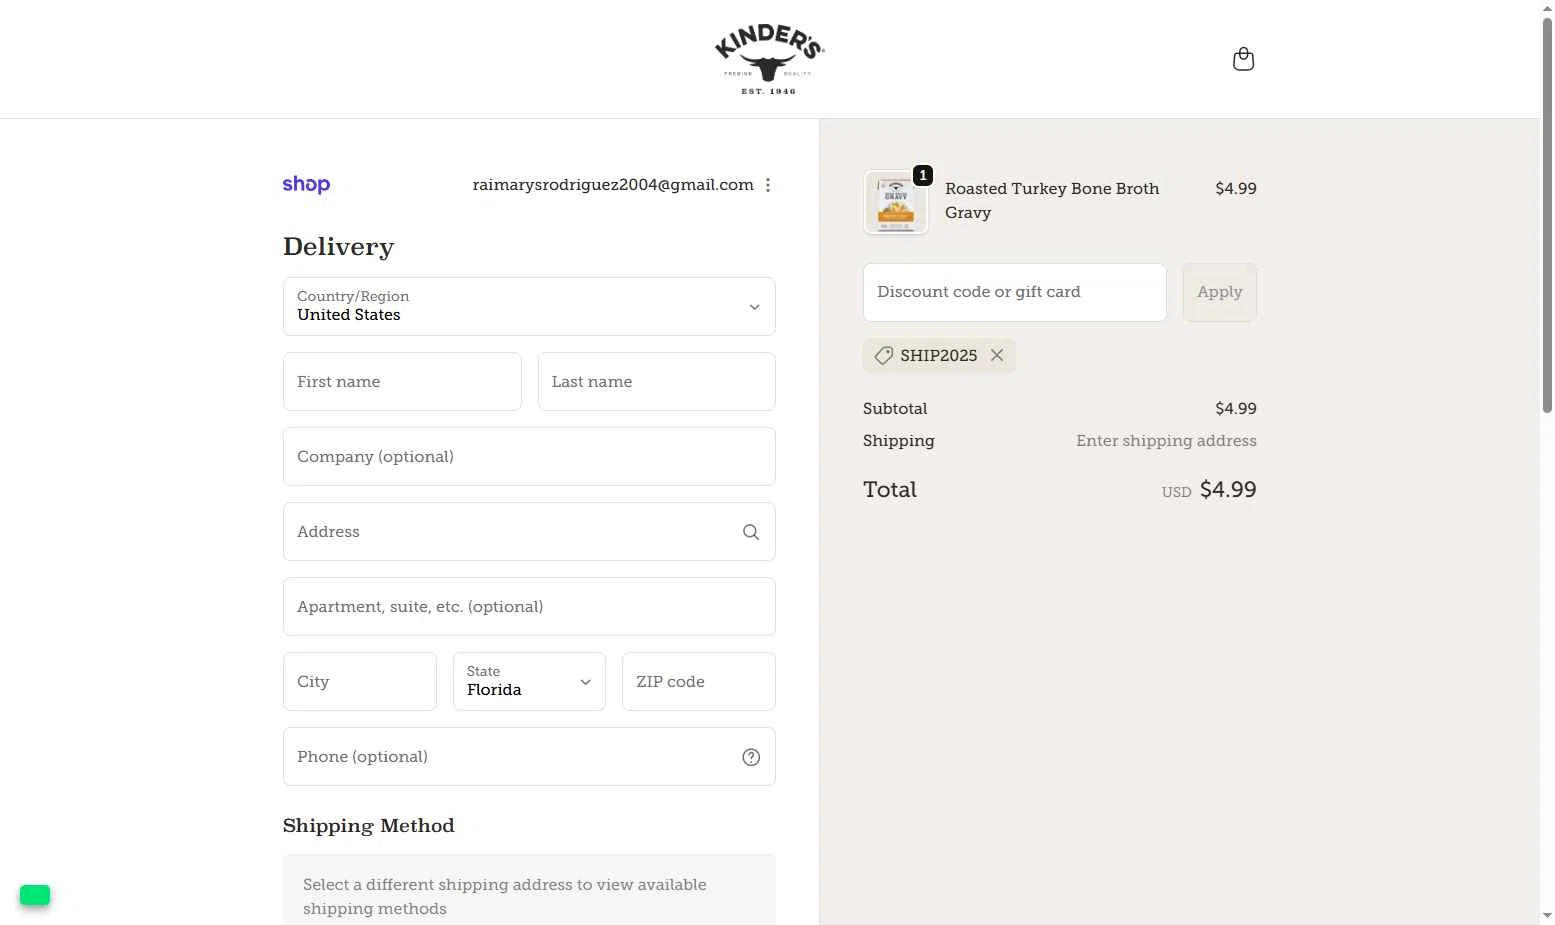
Task: Click inside the Address input field
Action: click(x=529, y=531)
